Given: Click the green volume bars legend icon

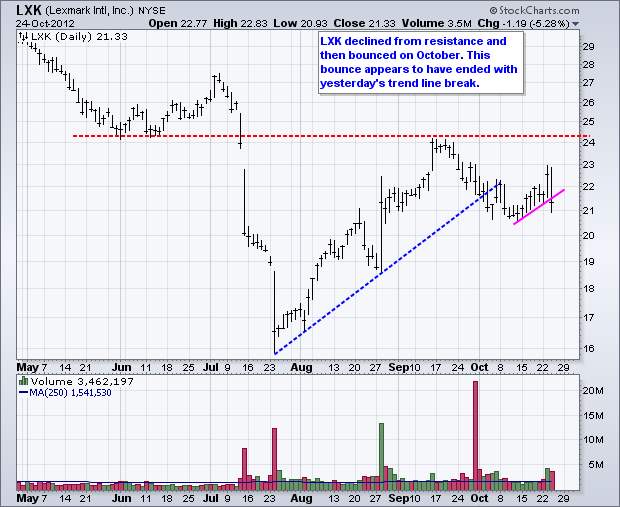Looking at the screenshot, I should [23, 381].
